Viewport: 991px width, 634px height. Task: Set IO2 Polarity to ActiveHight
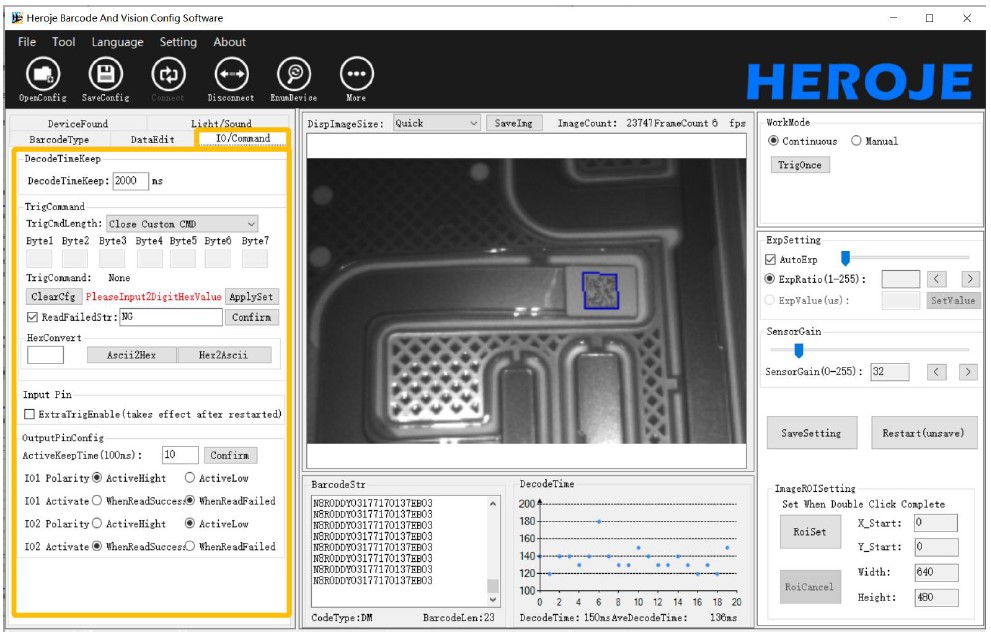click(97, 523)
